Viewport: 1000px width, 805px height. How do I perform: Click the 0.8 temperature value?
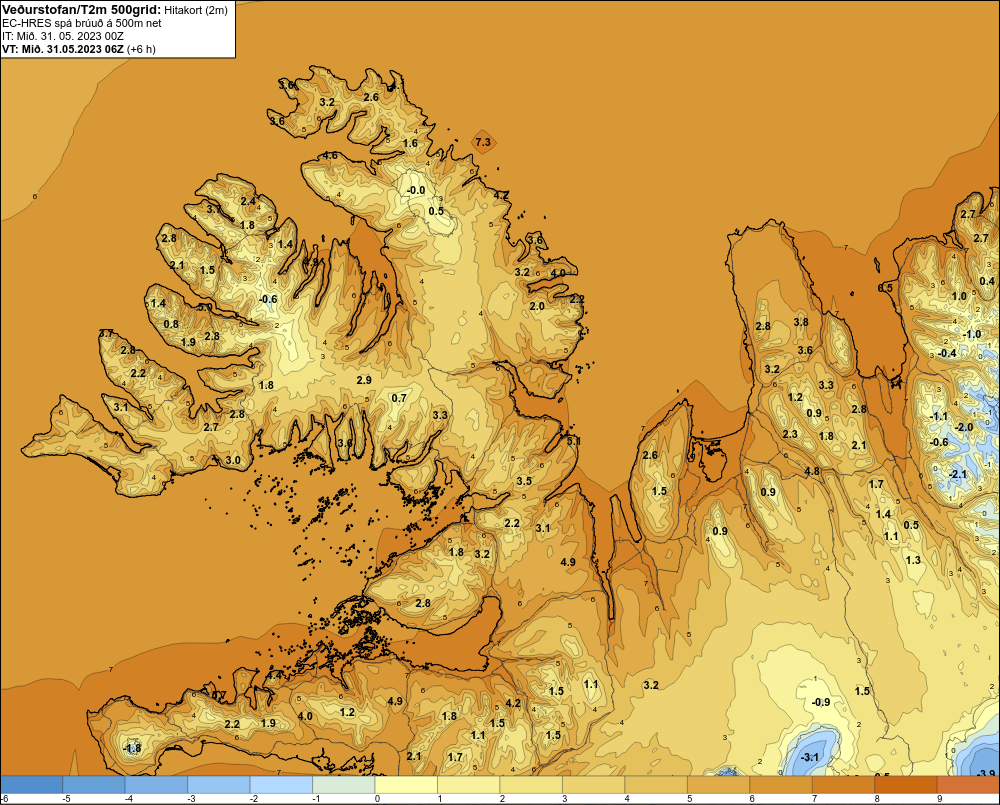tap(171, 324)
